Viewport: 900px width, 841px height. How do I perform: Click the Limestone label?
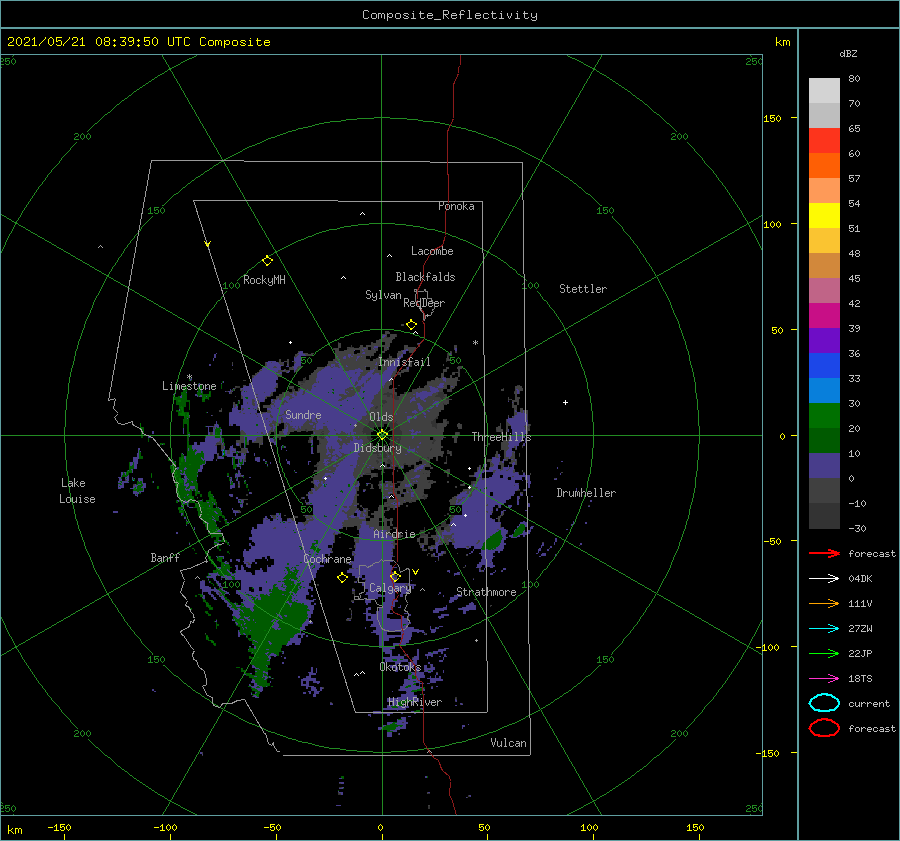(x=189, y=386)
